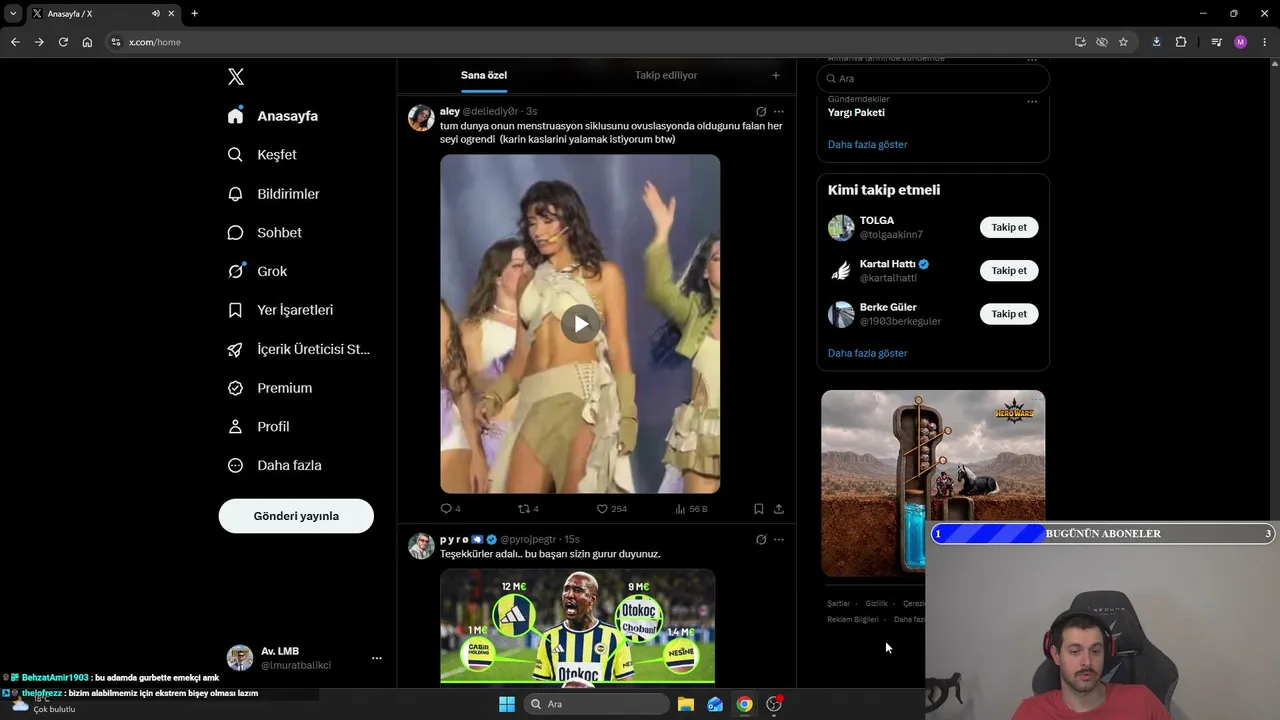
Task: Click the Gönderi yayınla button
Action: click(296, 516)
